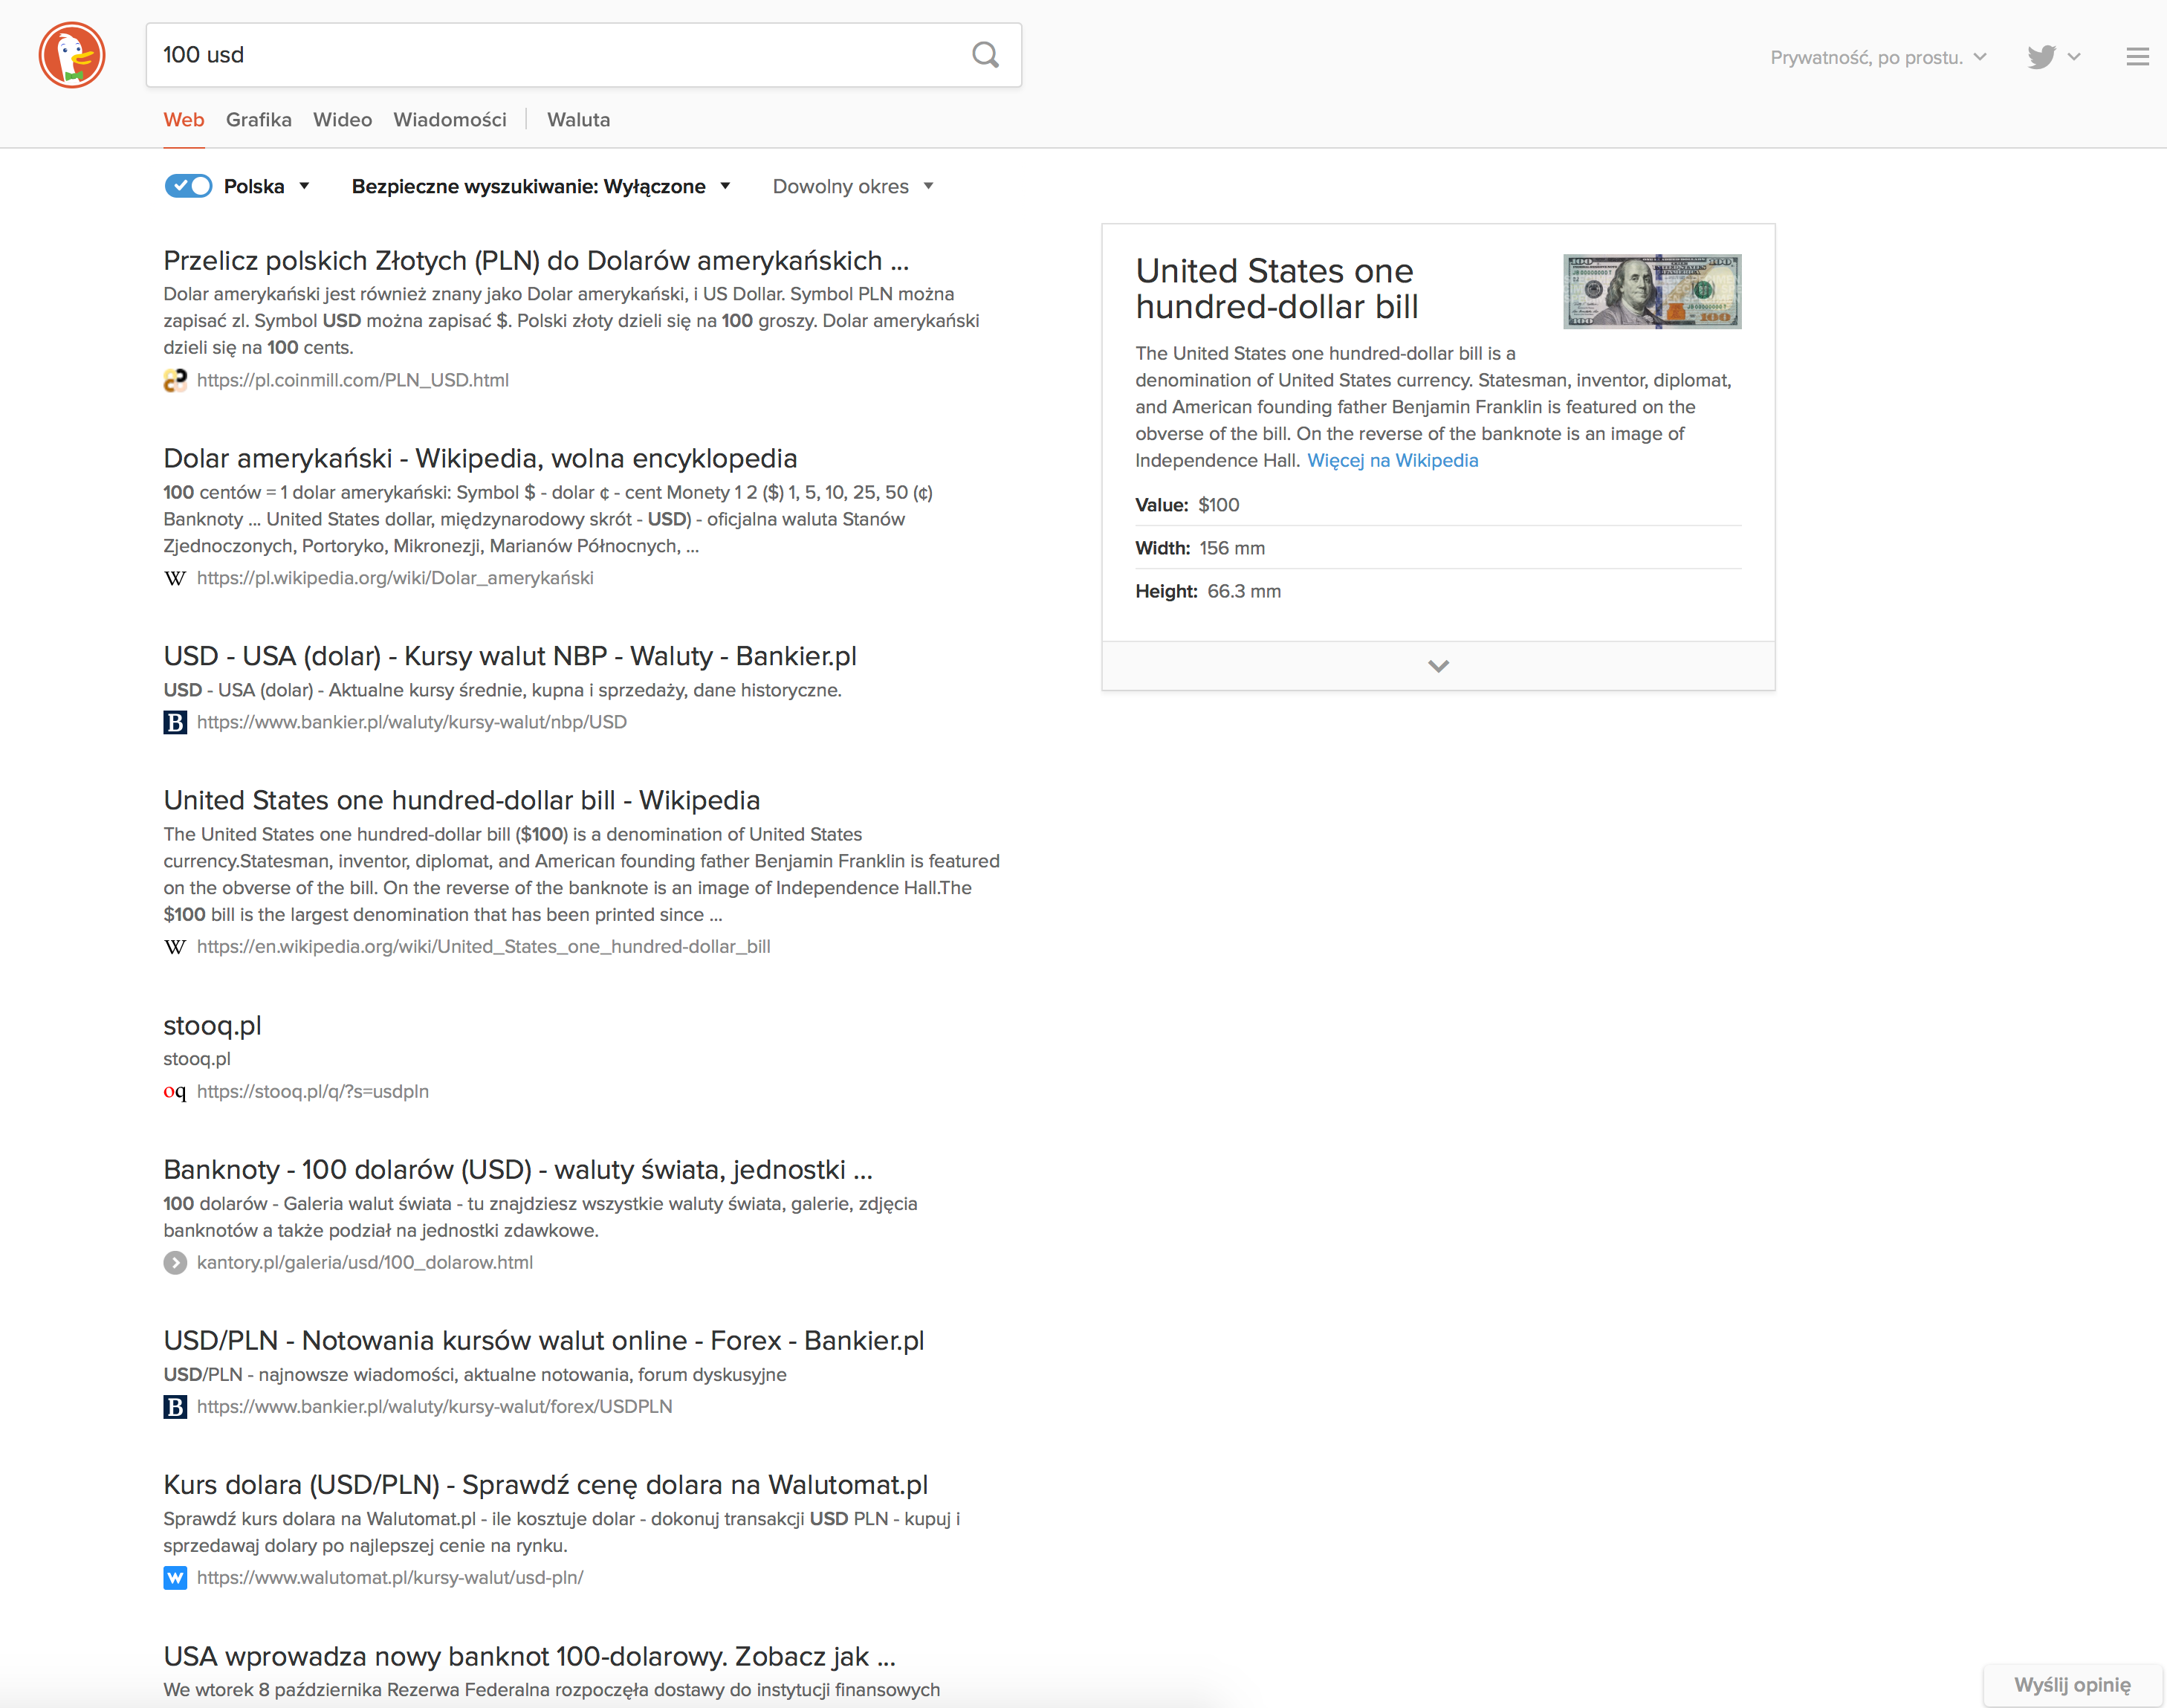Open Przelicz polskich Złotych result
The image size is (2167, 1708).
536,261
